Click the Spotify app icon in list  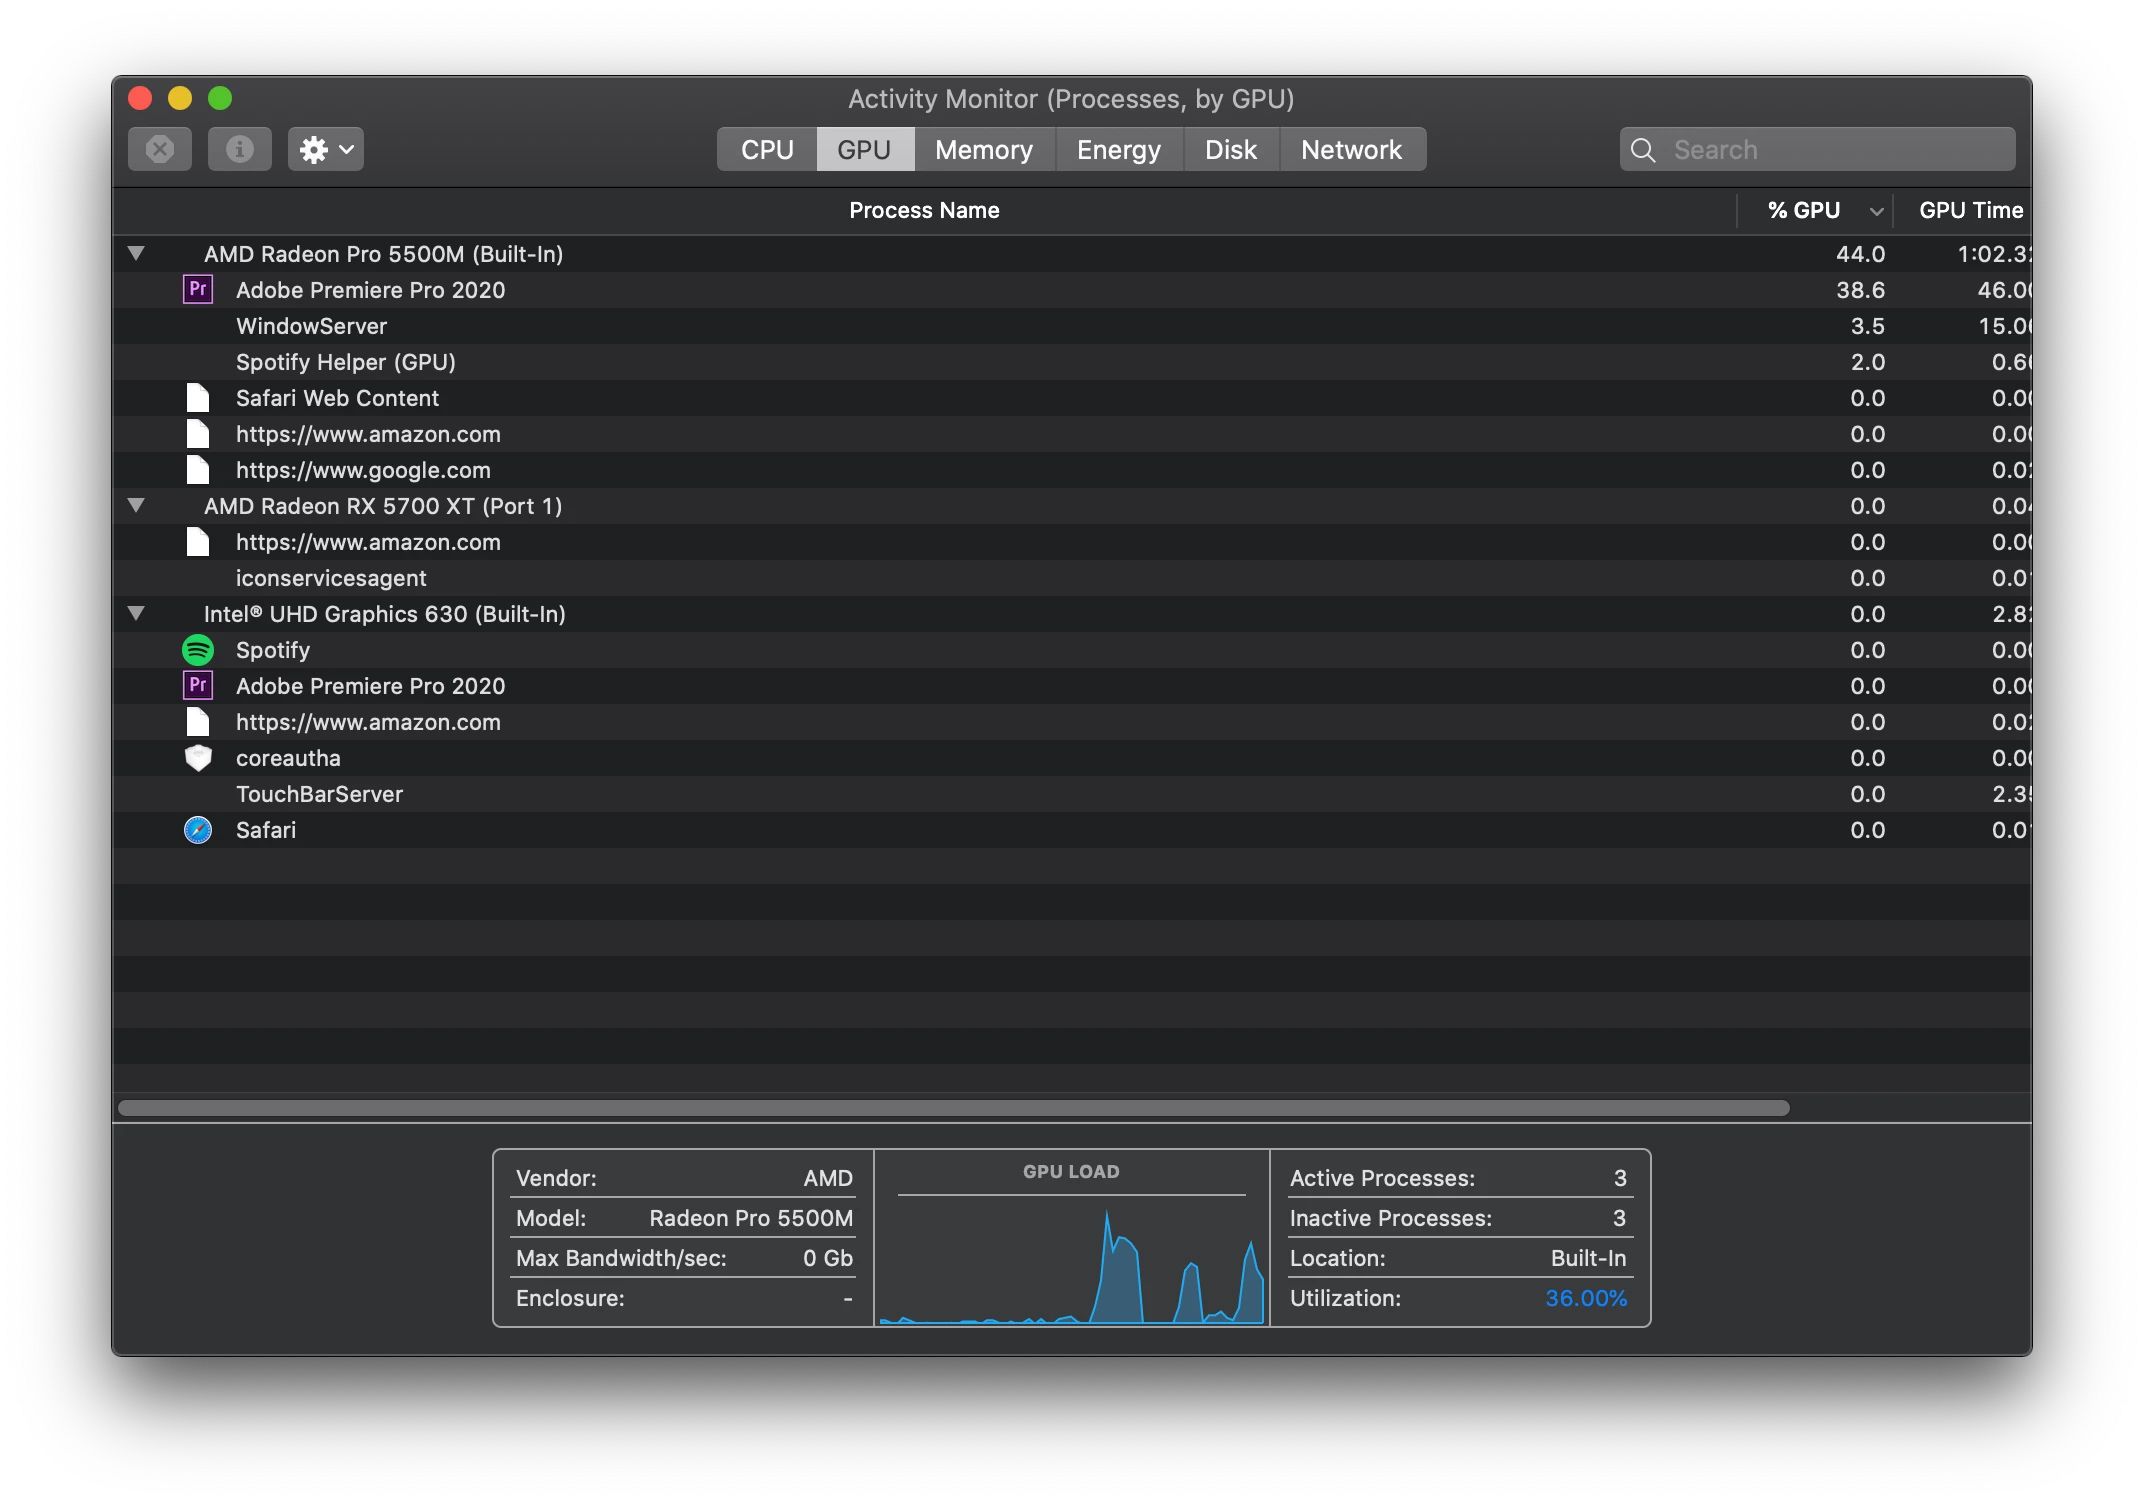pos(198,650)
